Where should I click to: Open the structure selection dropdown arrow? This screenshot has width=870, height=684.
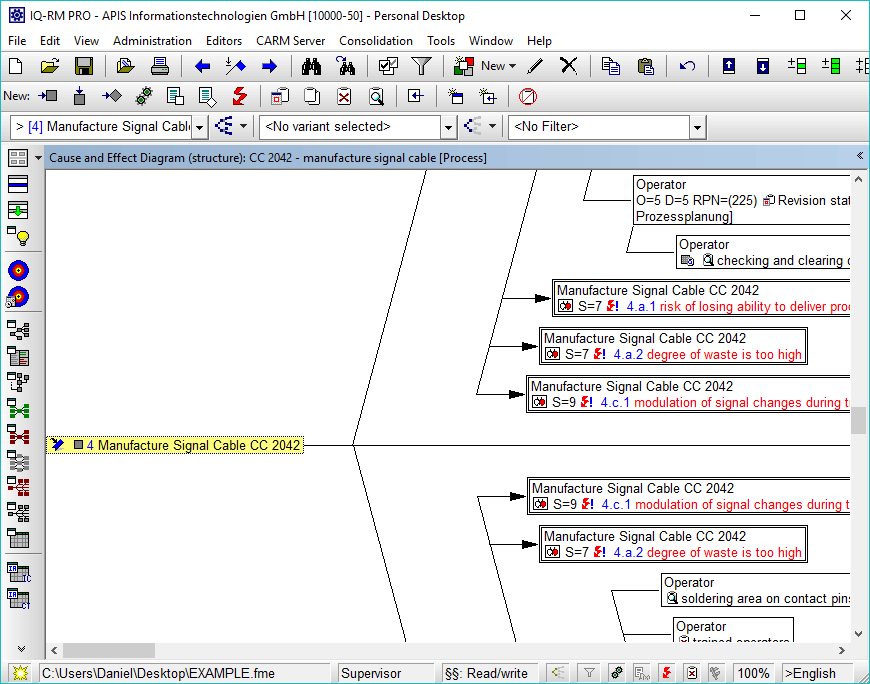point(200,128)
